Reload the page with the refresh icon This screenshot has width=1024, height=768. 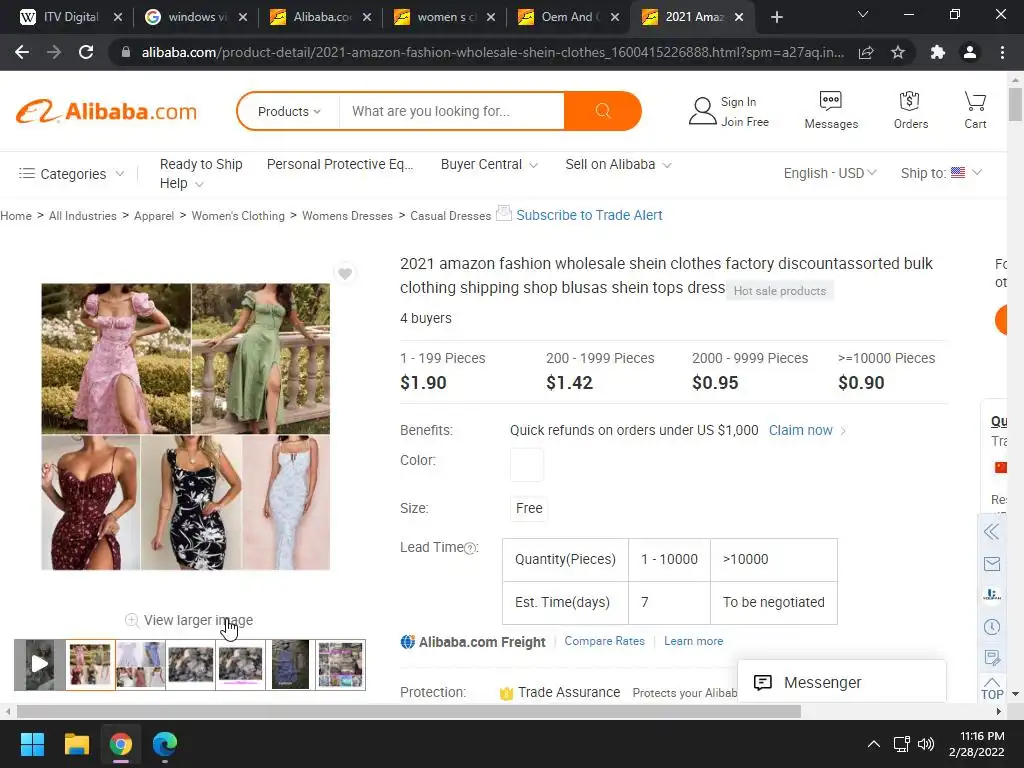pos(86,52)
